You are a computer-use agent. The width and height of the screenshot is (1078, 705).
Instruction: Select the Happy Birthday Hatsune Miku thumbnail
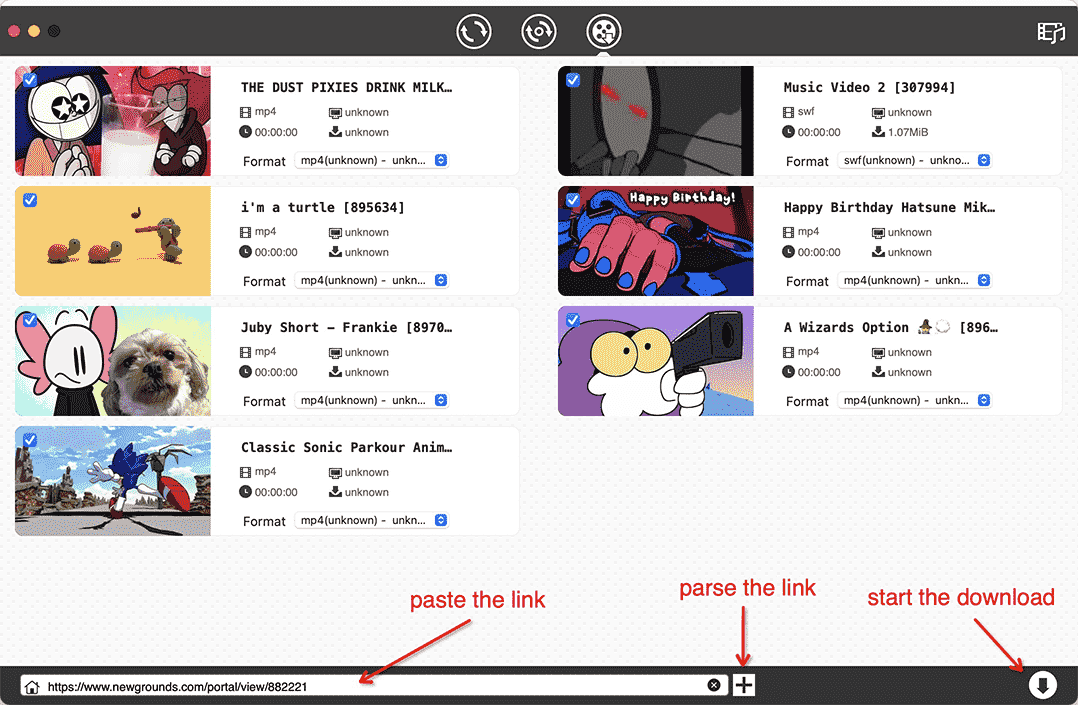(x=656, y=241)
